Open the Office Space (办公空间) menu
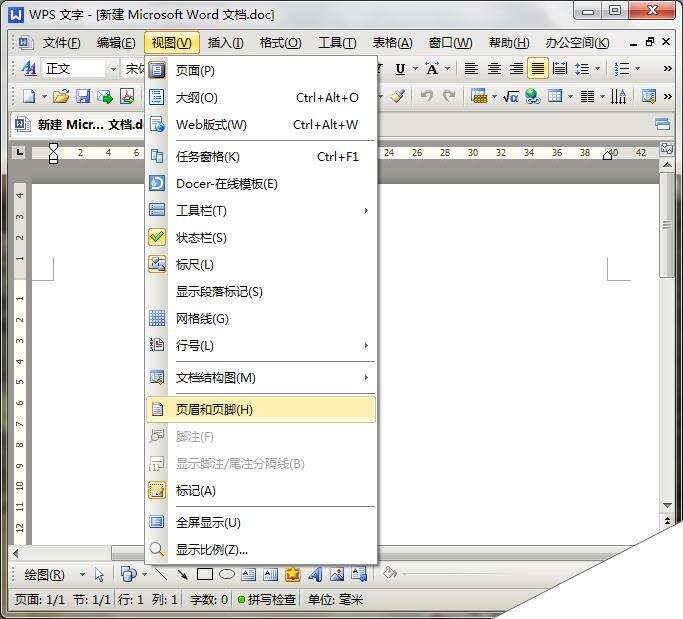This screenshot has width=683, height=619. (x=577, y=43)
